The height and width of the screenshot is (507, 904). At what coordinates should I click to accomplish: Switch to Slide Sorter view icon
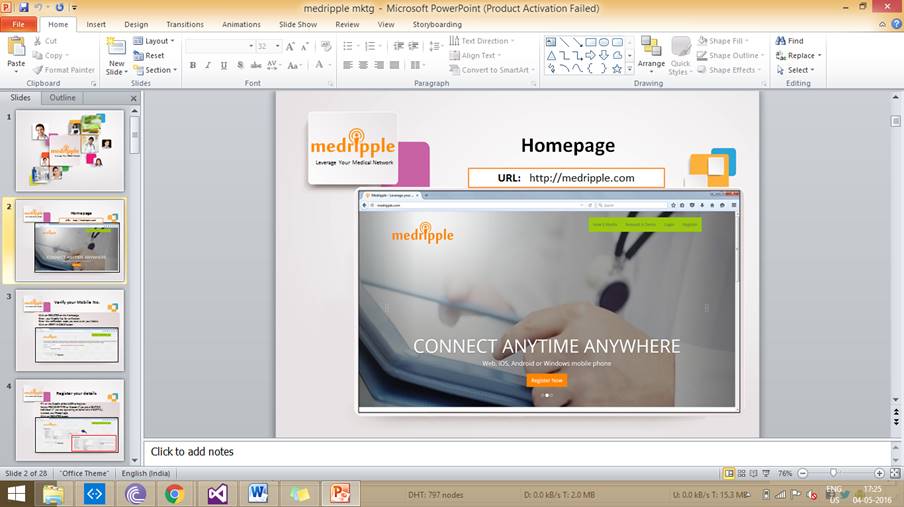(x=743, y=473)
